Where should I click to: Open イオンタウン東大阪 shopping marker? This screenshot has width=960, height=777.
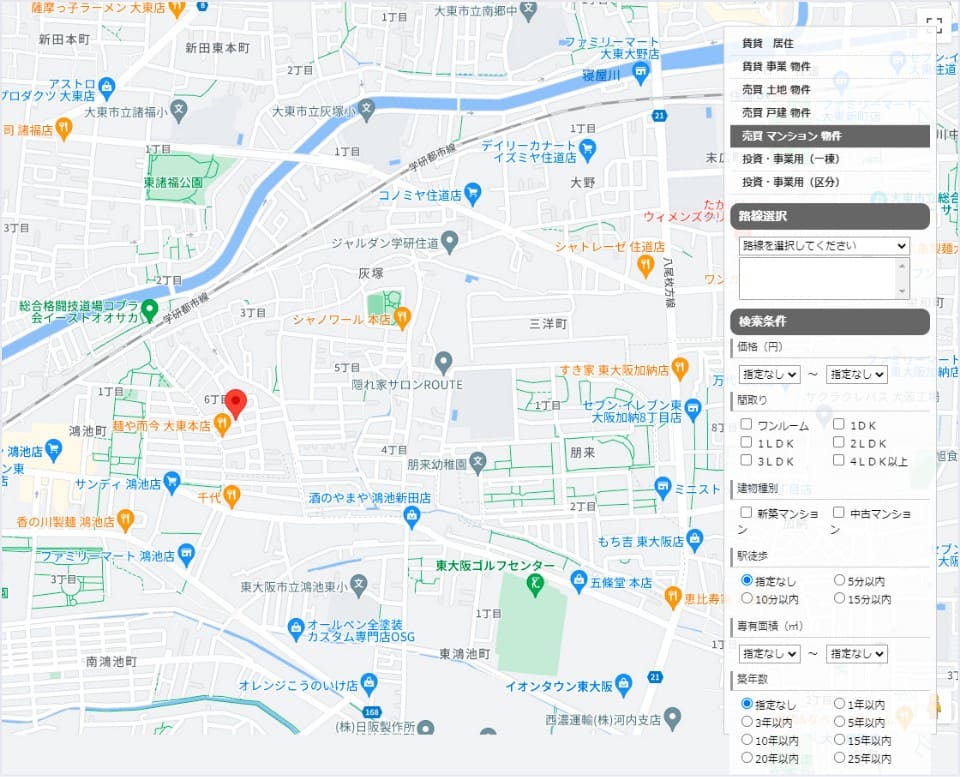point(623,685)
